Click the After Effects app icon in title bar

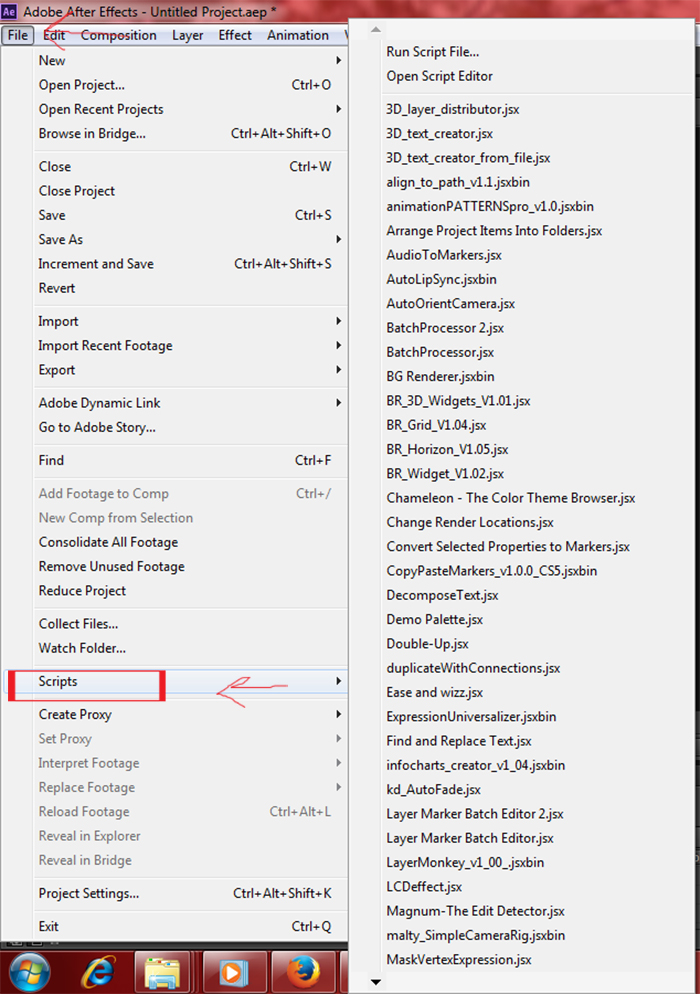pos(9,11)
